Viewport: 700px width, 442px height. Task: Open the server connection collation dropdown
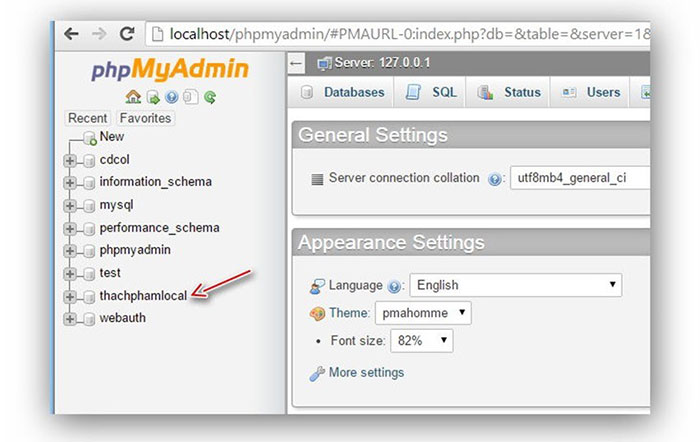click(x=580, y=178)
